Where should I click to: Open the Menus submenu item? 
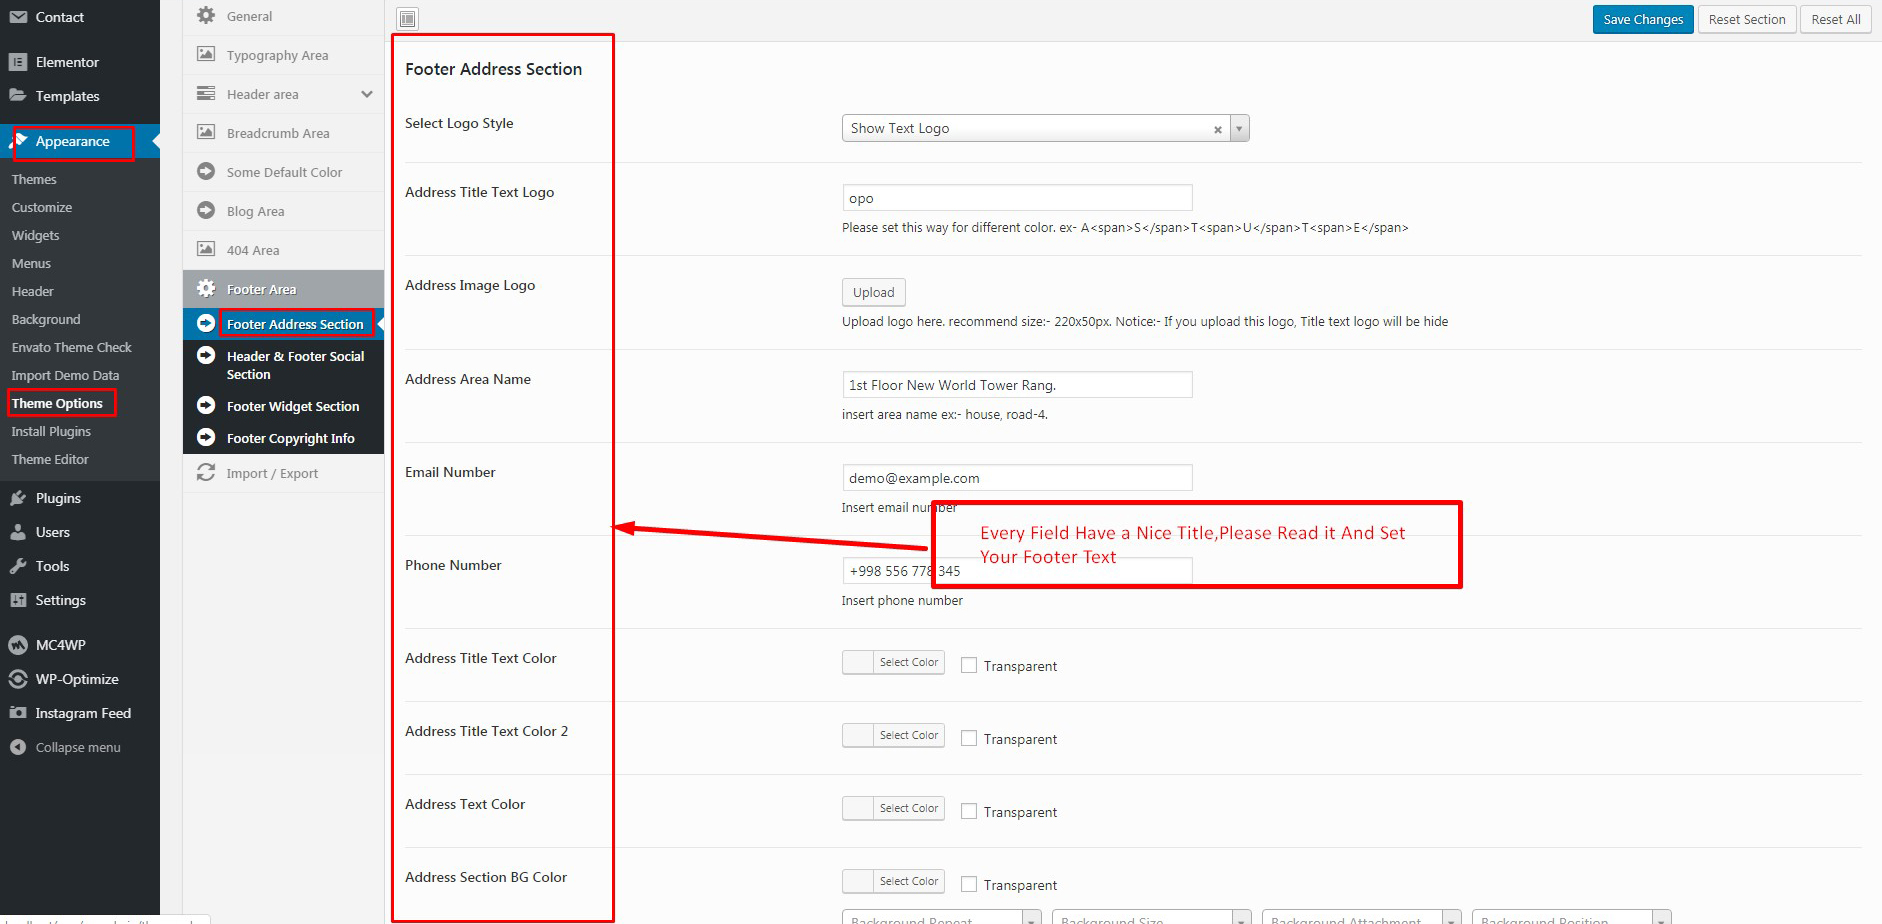coord(31,263)
